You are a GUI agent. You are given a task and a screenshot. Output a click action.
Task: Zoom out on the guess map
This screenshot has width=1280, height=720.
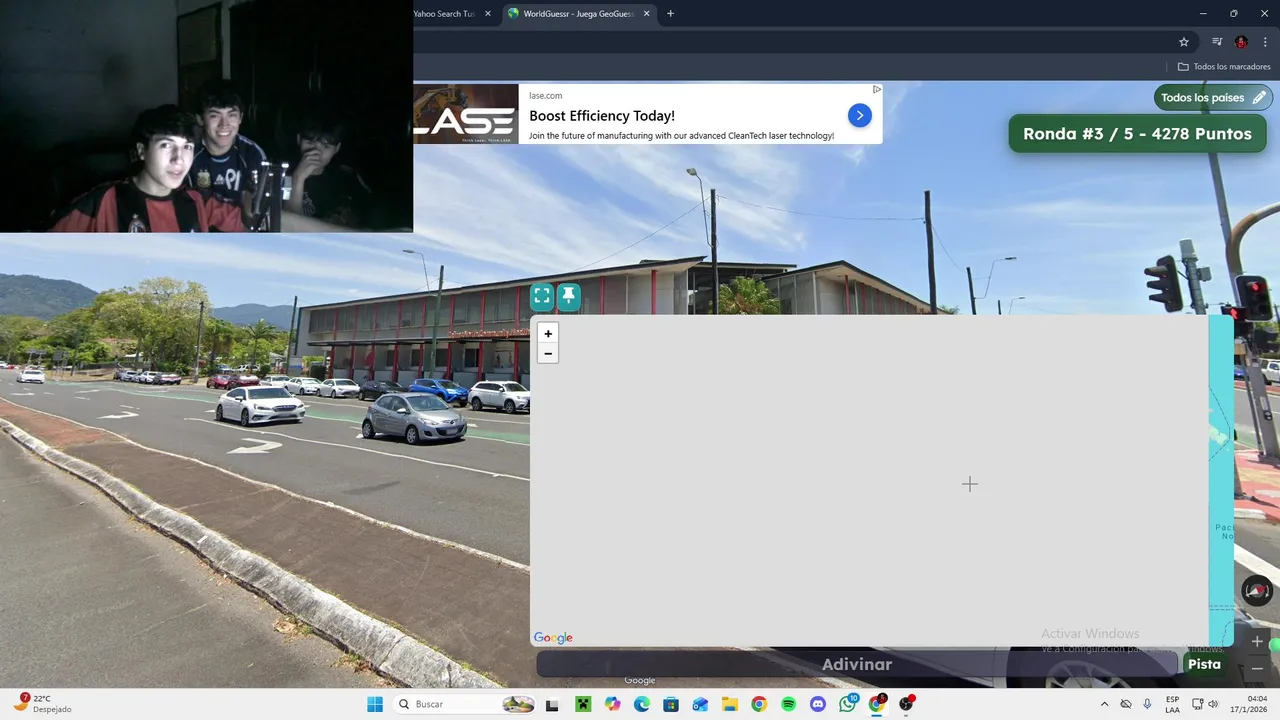click(548, 354)
